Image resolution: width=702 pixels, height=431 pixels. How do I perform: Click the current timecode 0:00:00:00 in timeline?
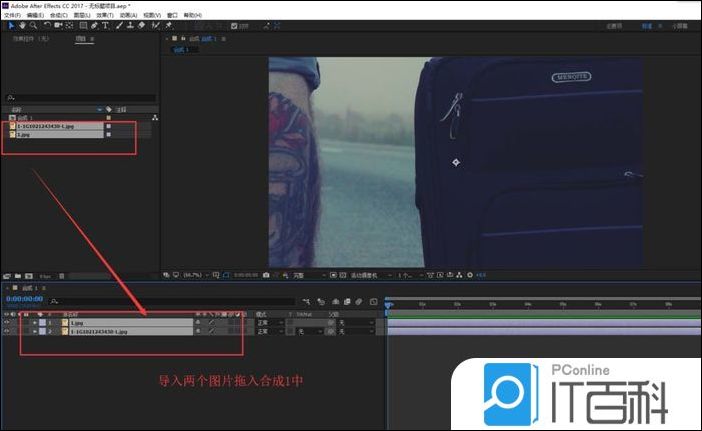23,298
